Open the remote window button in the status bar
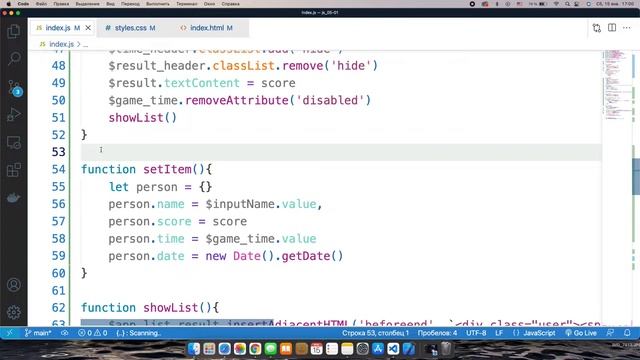This screenshot has height=360, width=640. 9,333
